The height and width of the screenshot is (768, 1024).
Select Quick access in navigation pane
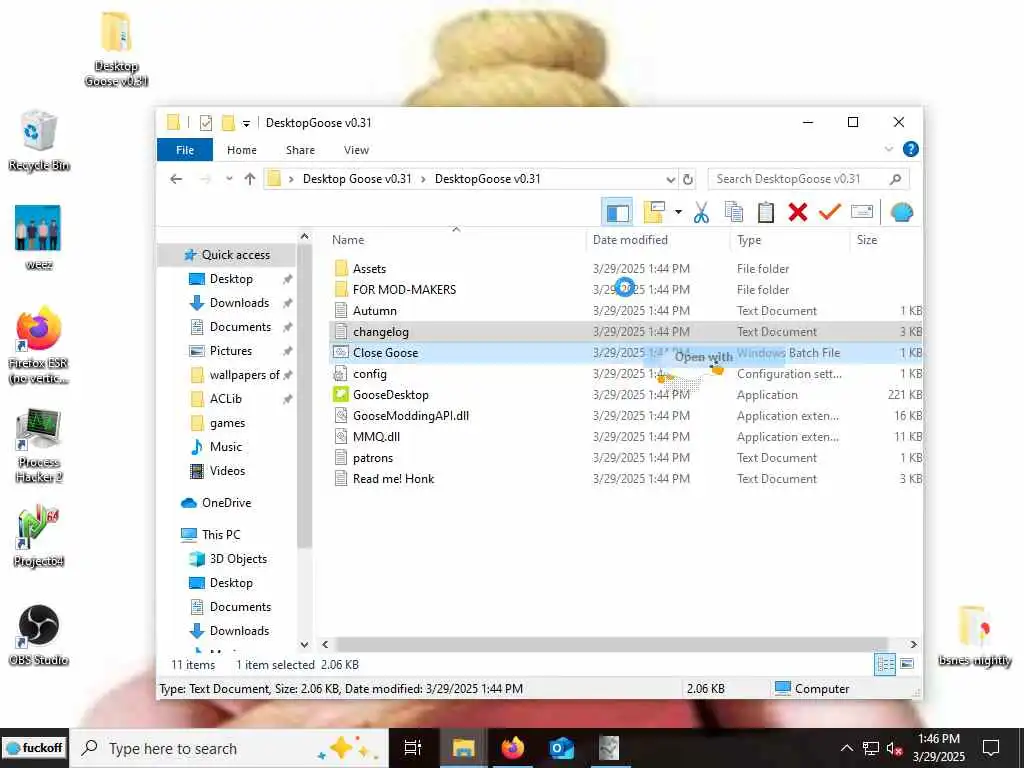[x=227, y=255]
